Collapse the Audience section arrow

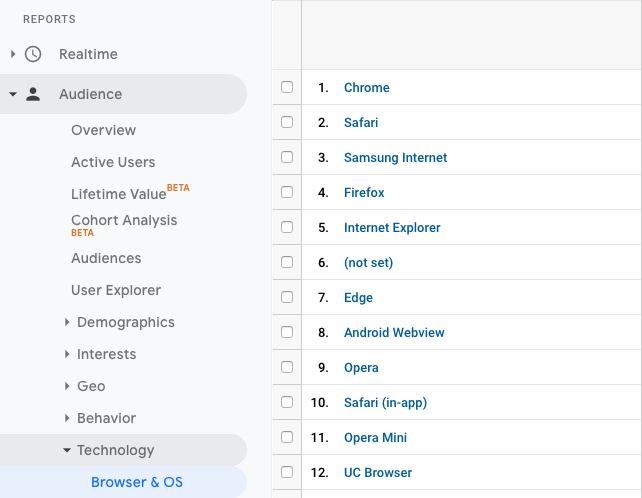click(13, 94)
